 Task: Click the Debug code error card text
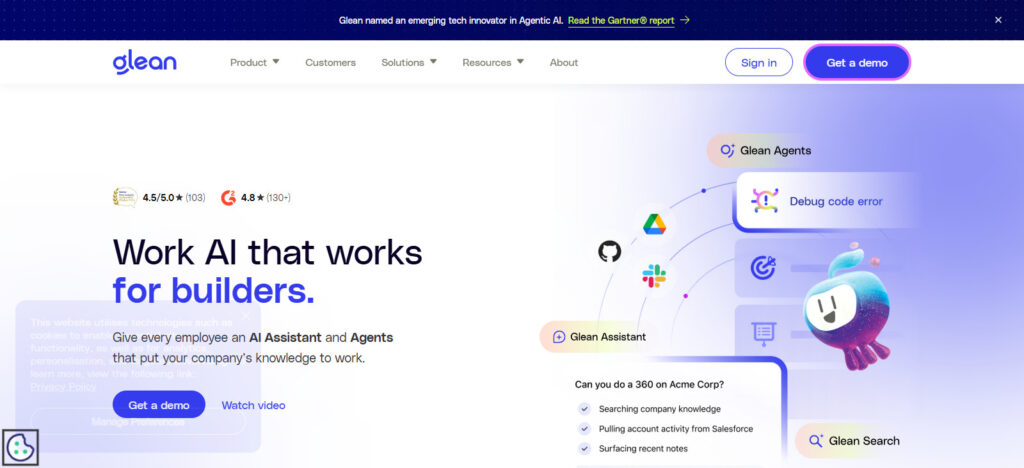click(x=836, y=202)
